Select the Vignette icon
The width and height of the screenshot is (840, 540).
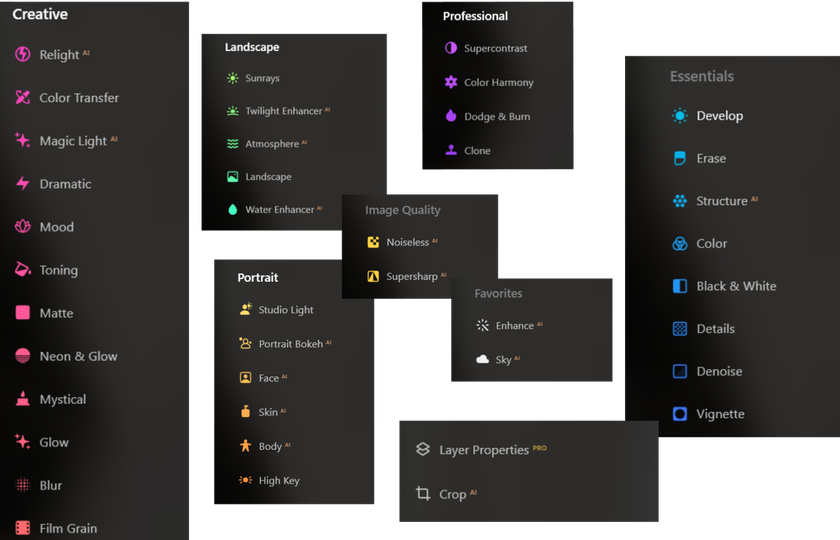point(680,414)
